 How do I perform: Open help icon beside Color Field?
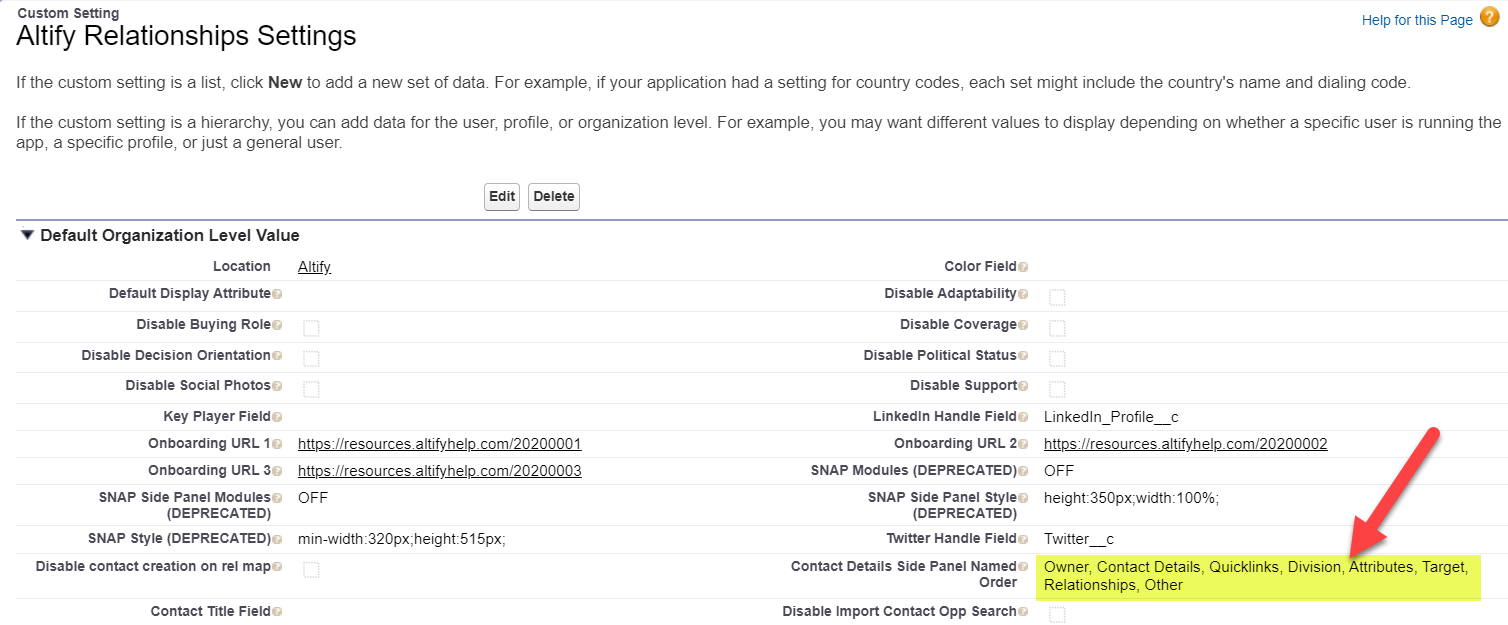pos(1023,267)
